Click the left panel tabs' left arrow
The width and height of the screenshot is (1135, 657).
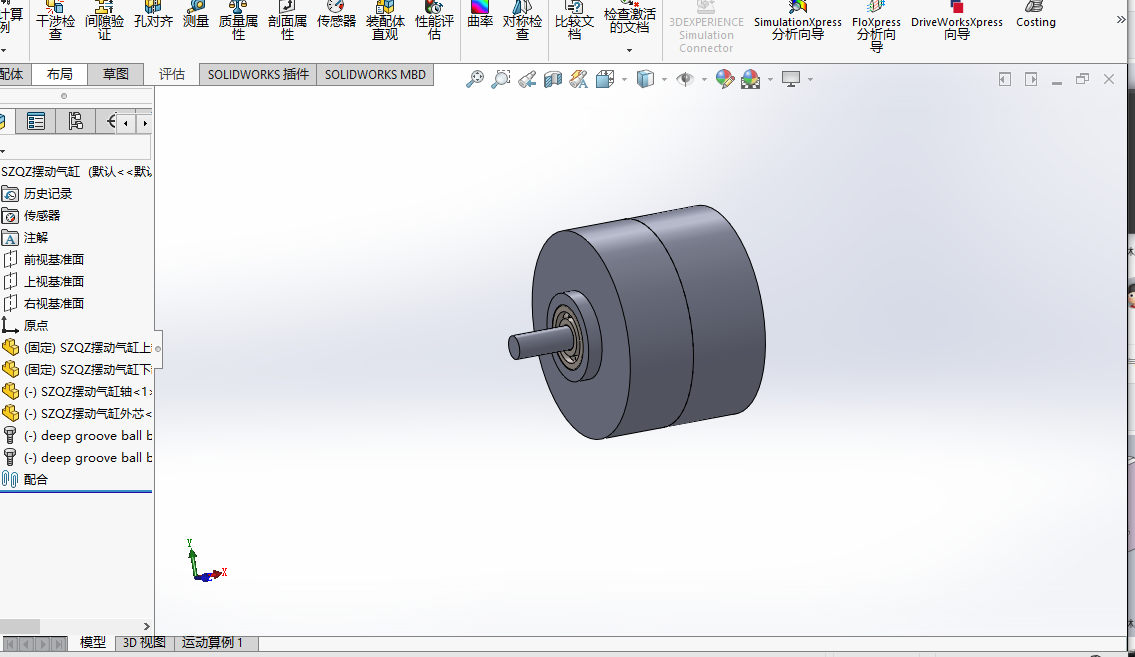pos(126,123)
